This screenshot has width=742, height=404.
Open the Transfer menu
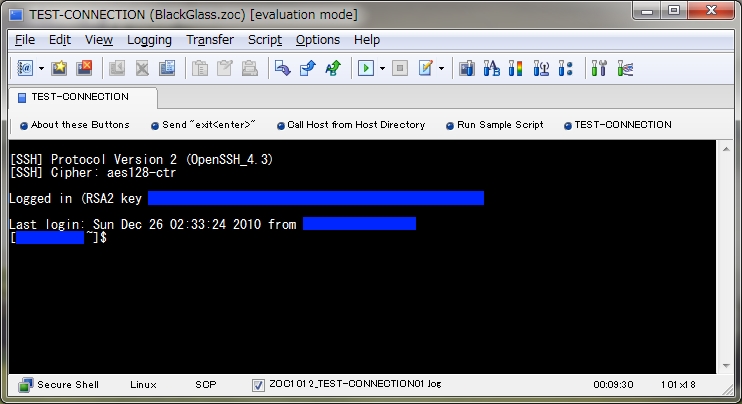[x=210, y=40]
